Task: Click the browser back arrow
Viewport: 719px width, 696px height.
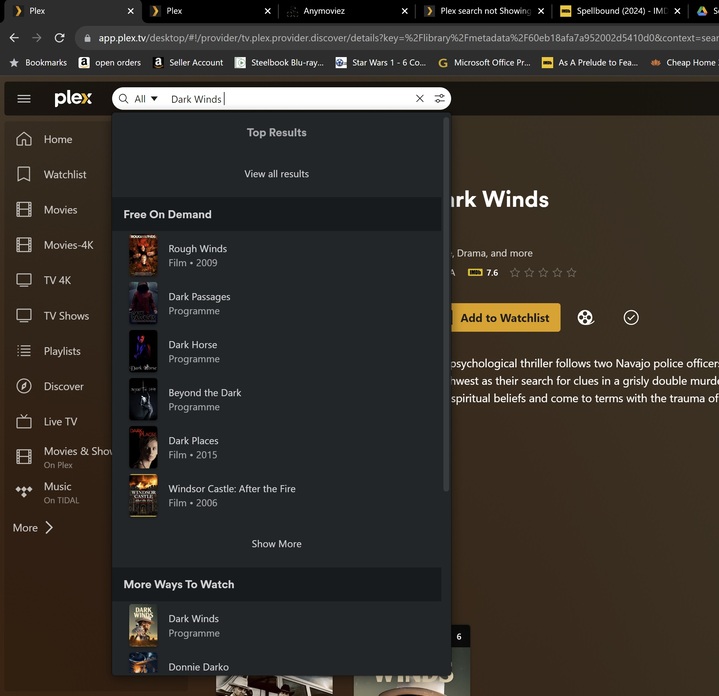Action: point(14,38)
